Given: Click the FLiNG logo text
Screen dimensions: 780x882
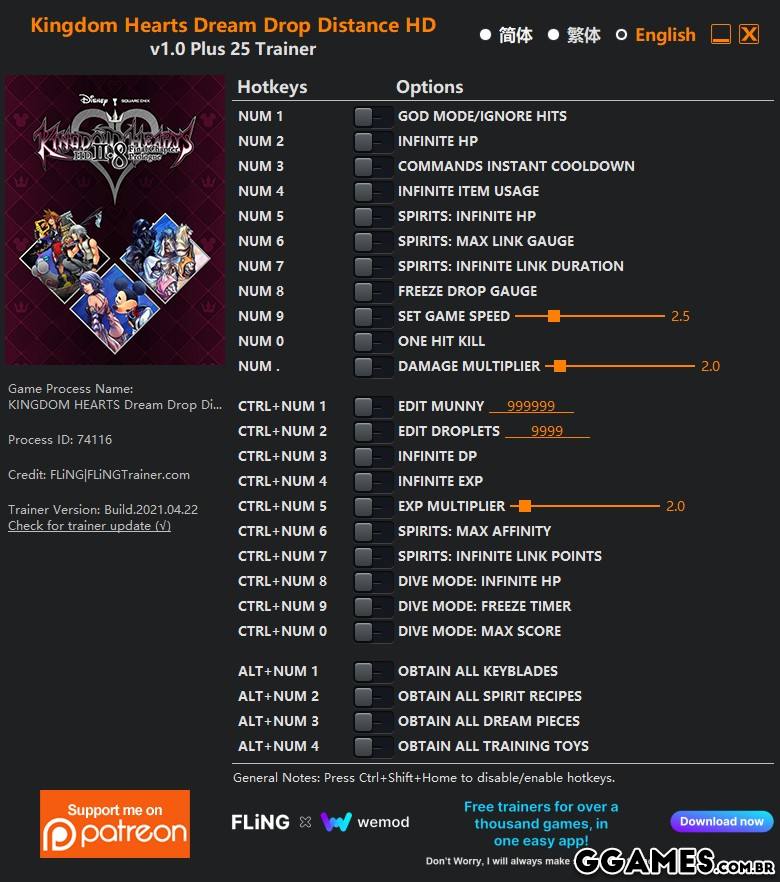Looking at the screenshot, I should [x=260, y=822].
